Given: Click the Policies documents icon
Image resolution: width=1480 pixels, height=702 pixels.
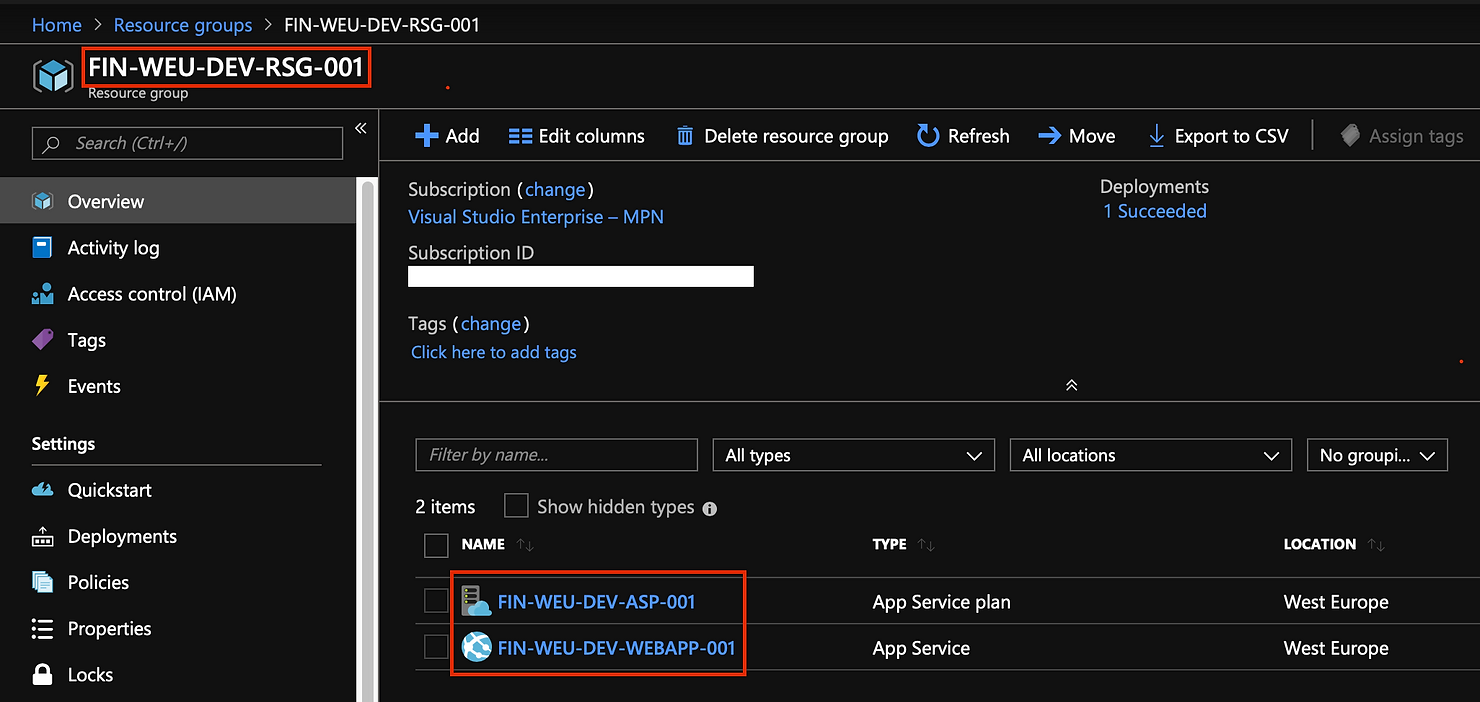Looking at the screenshot, I should tap(42, 582).
